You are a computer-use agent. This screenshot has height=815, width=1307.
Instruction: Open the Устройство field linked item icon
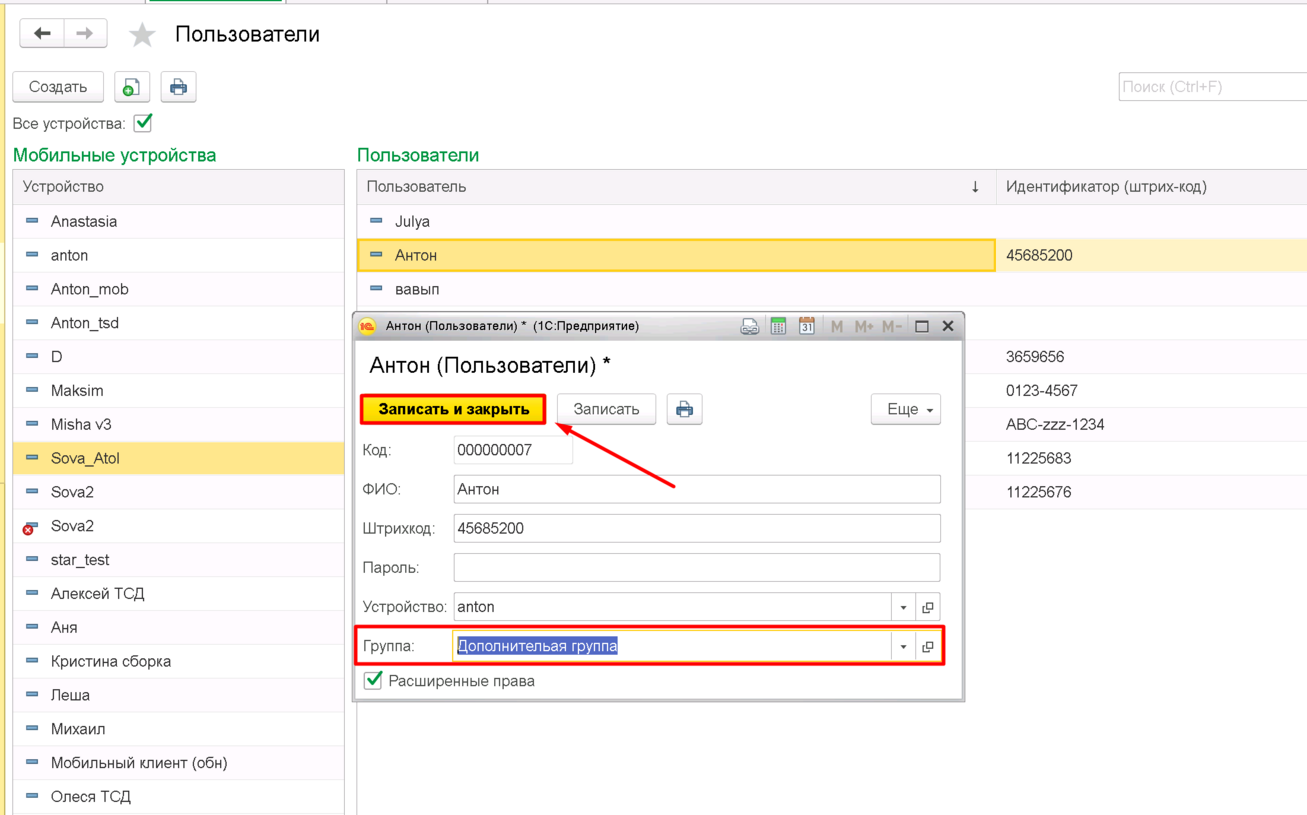pyautogui.click(x=928, y=607)
